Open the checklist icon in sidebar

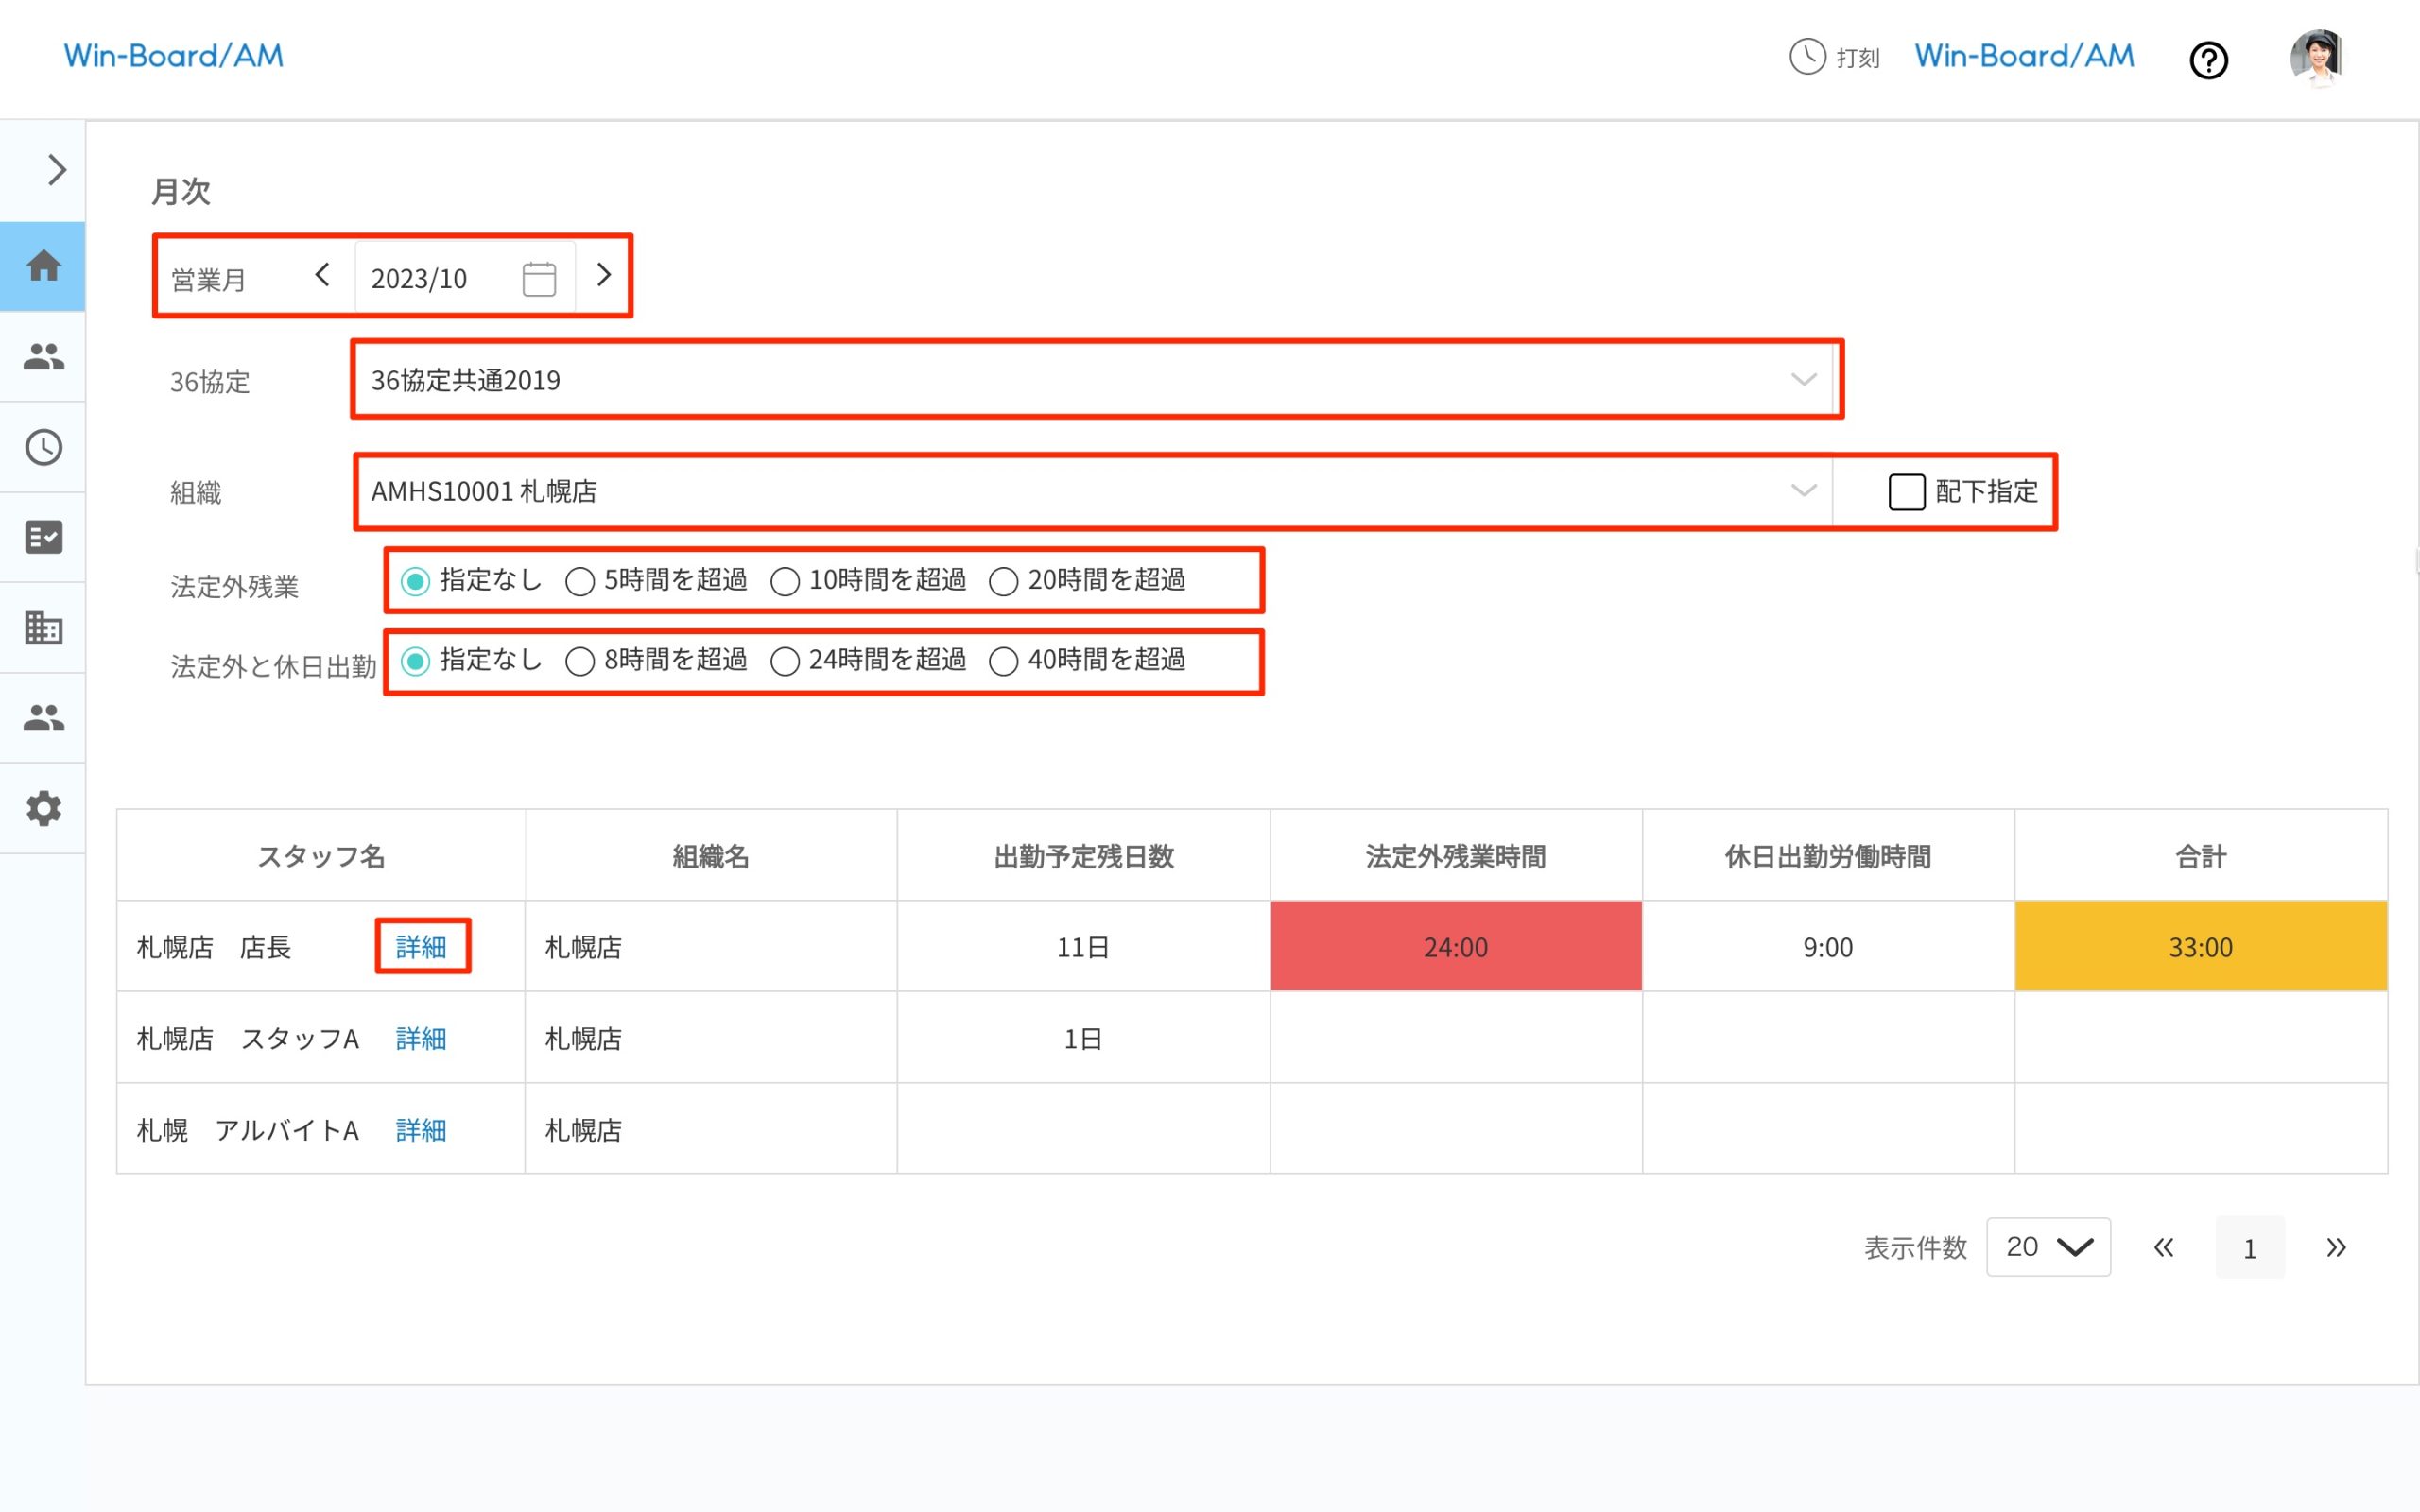pos(43,537)
